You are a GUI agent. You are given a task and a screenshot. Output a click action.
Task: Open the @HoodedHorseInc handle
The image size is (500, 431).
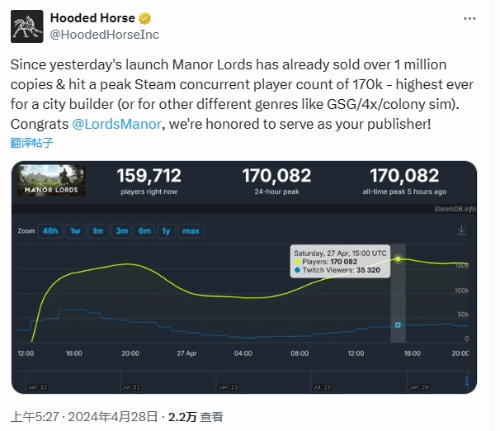click(104, 35)
